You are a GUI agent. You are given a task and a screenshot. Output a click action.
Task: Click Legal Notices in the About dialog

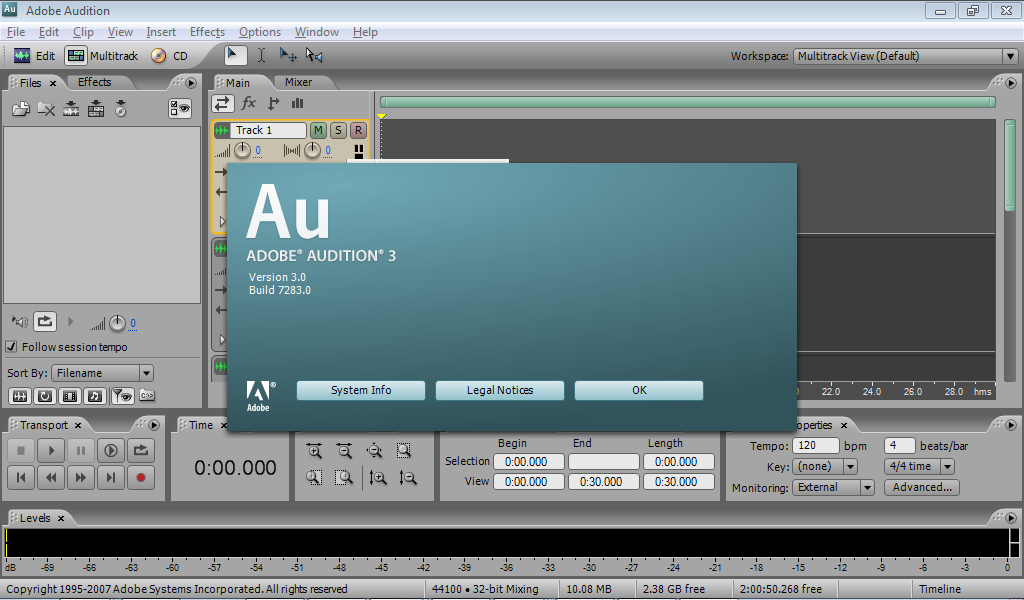coord(500,390)
